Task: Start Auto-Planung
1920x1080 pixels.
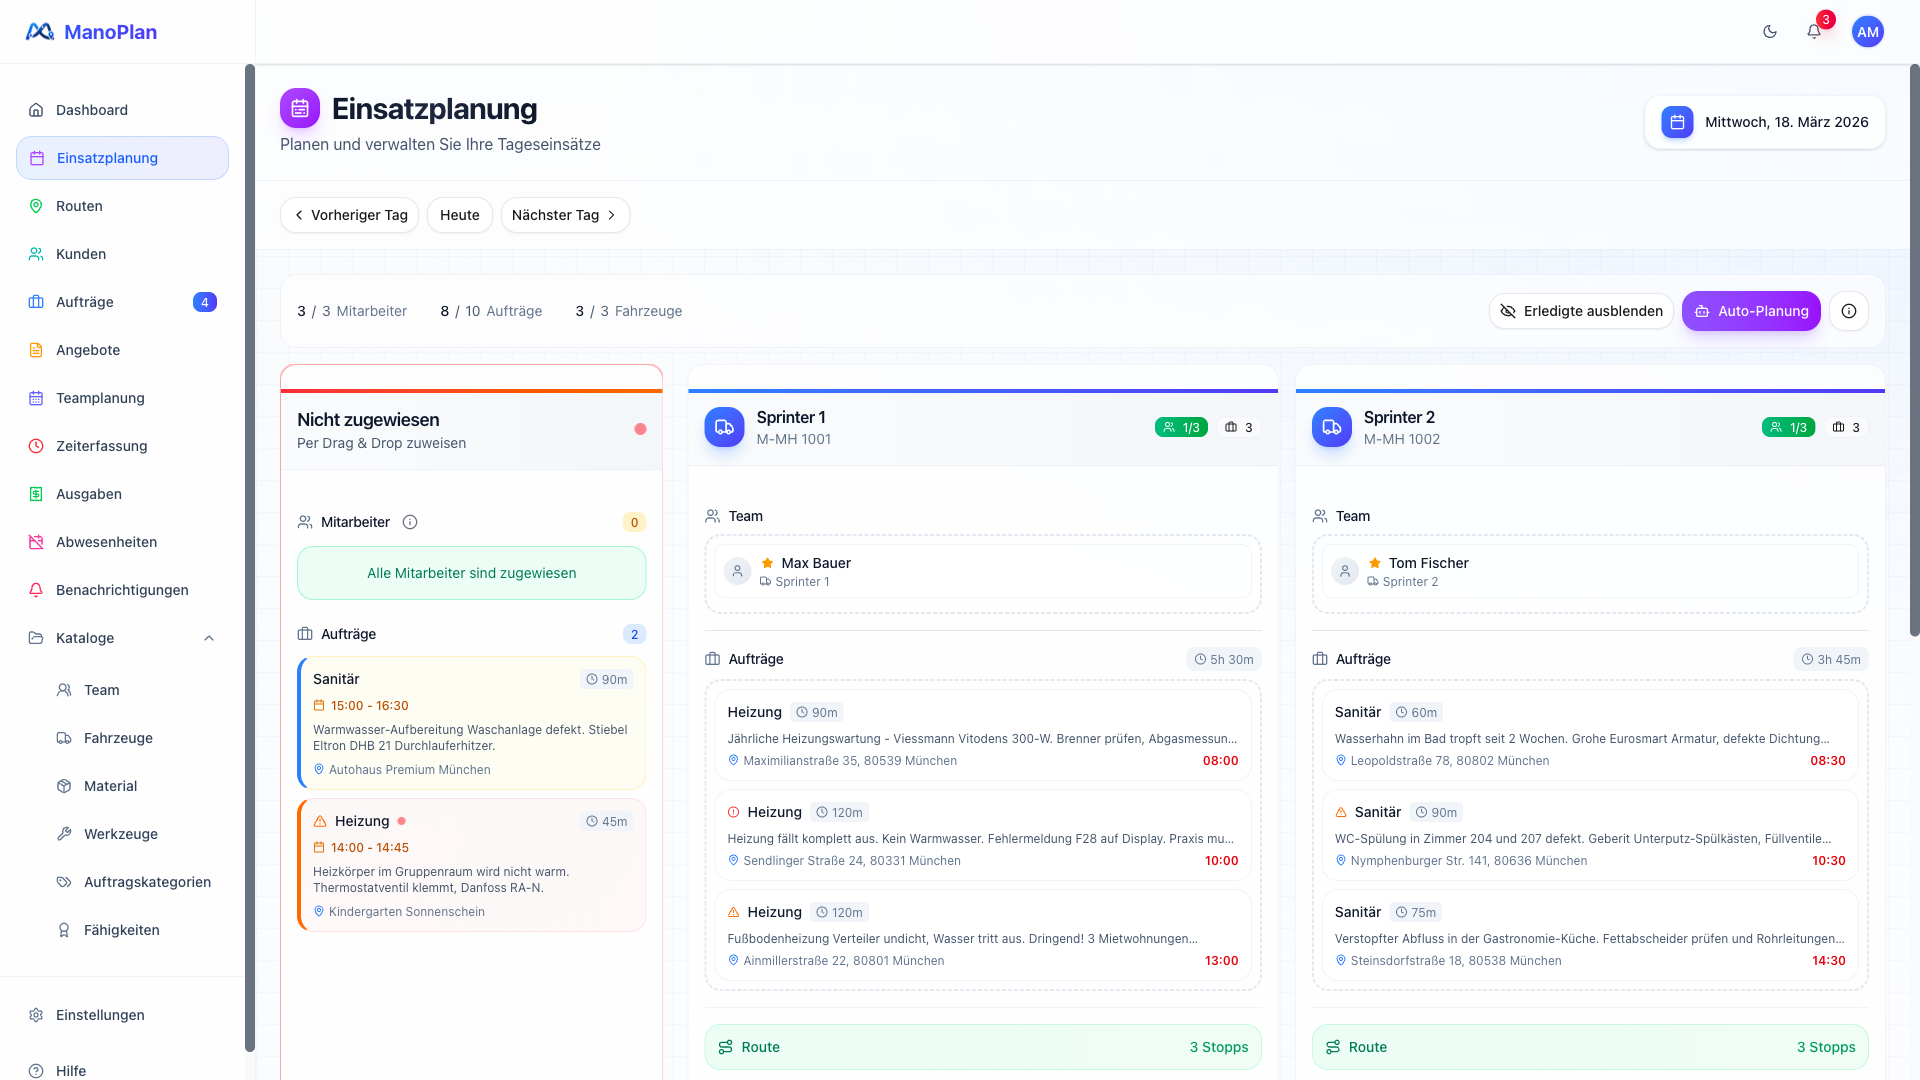Action: click(1750, 311)
